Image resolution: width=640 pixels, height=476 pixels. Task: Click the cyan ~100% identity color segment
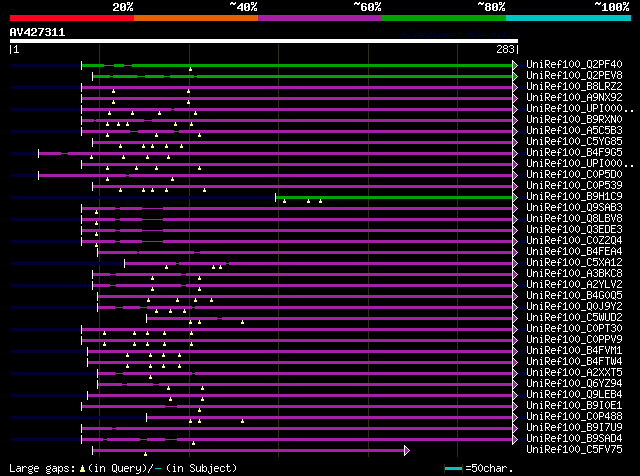(569, 18)
